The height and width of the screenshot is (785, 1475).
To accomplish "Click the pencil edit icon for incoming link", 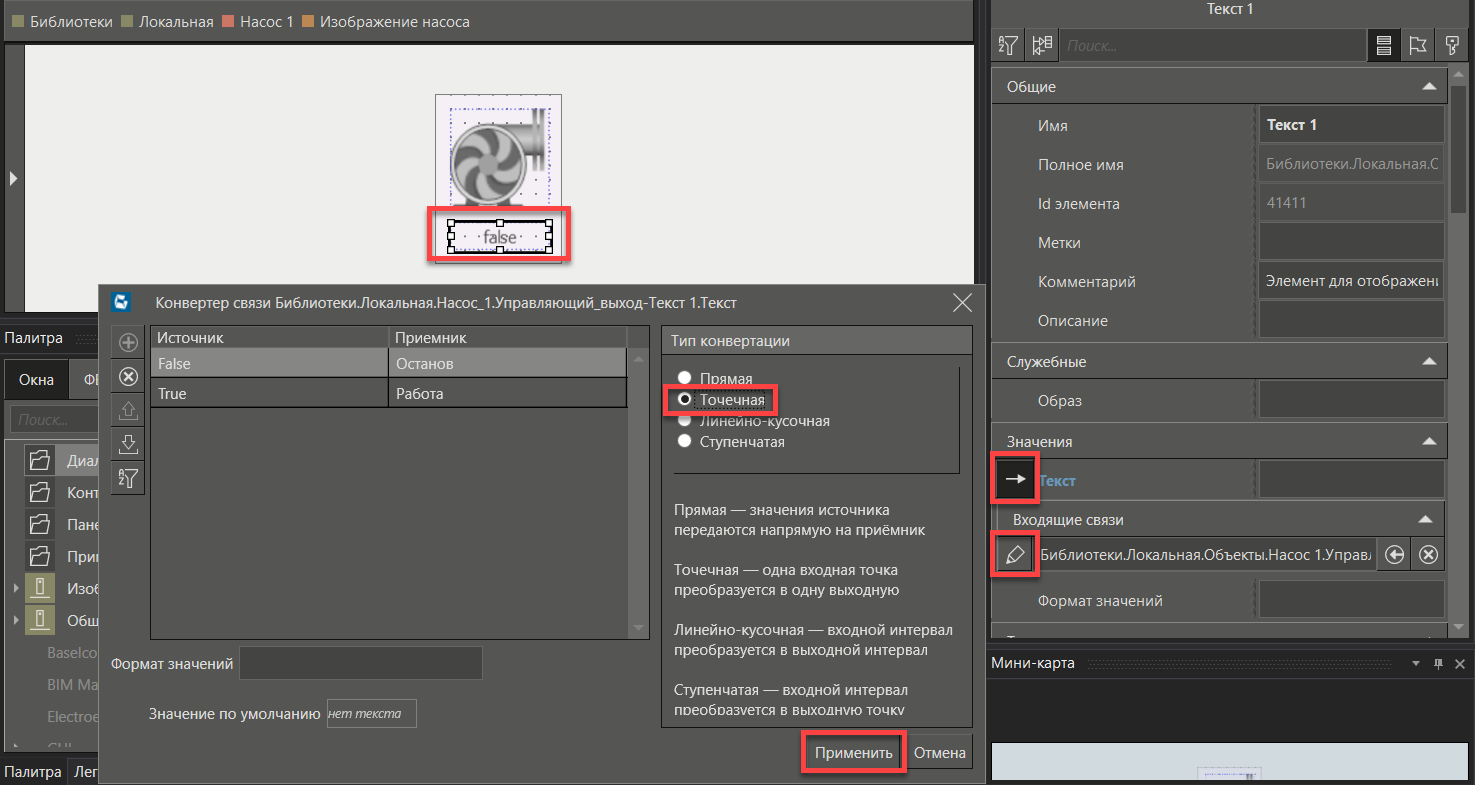I will tap(1015, 555).
